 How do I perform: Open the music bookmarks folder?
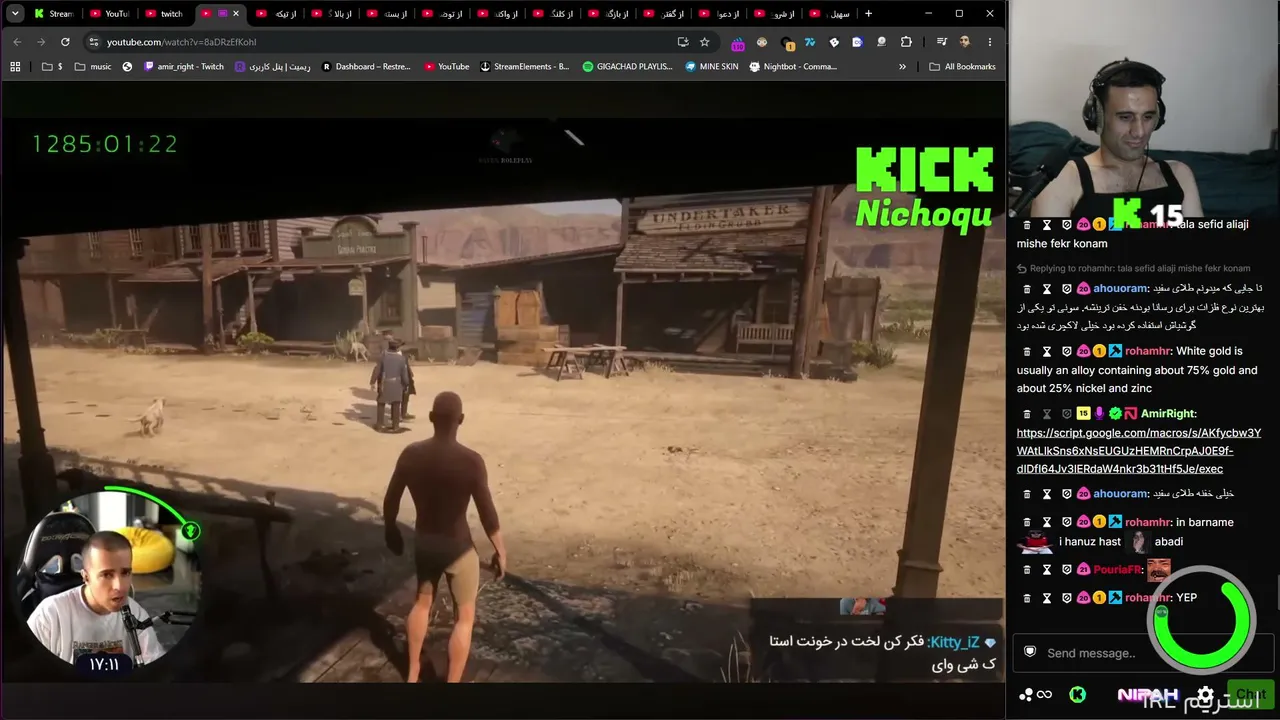click(93, 67)
